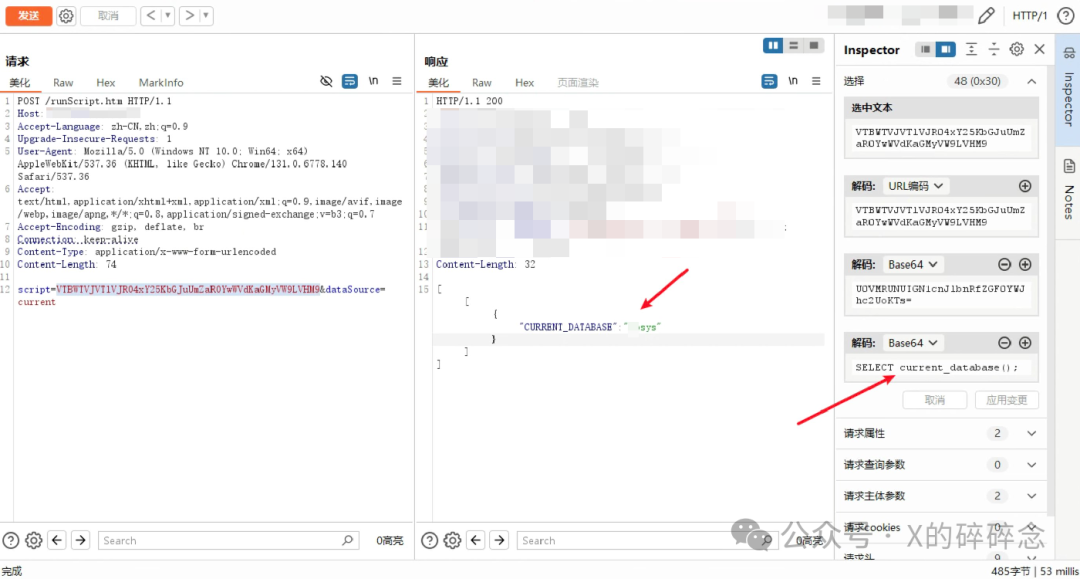
Task: Toggle the \n newline display in response panel
Action: (793, 81)
